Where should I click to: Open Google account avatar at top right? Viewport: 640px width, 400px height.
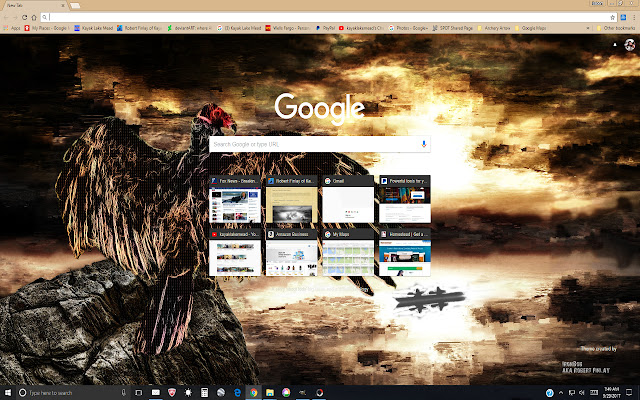(629, 45)
